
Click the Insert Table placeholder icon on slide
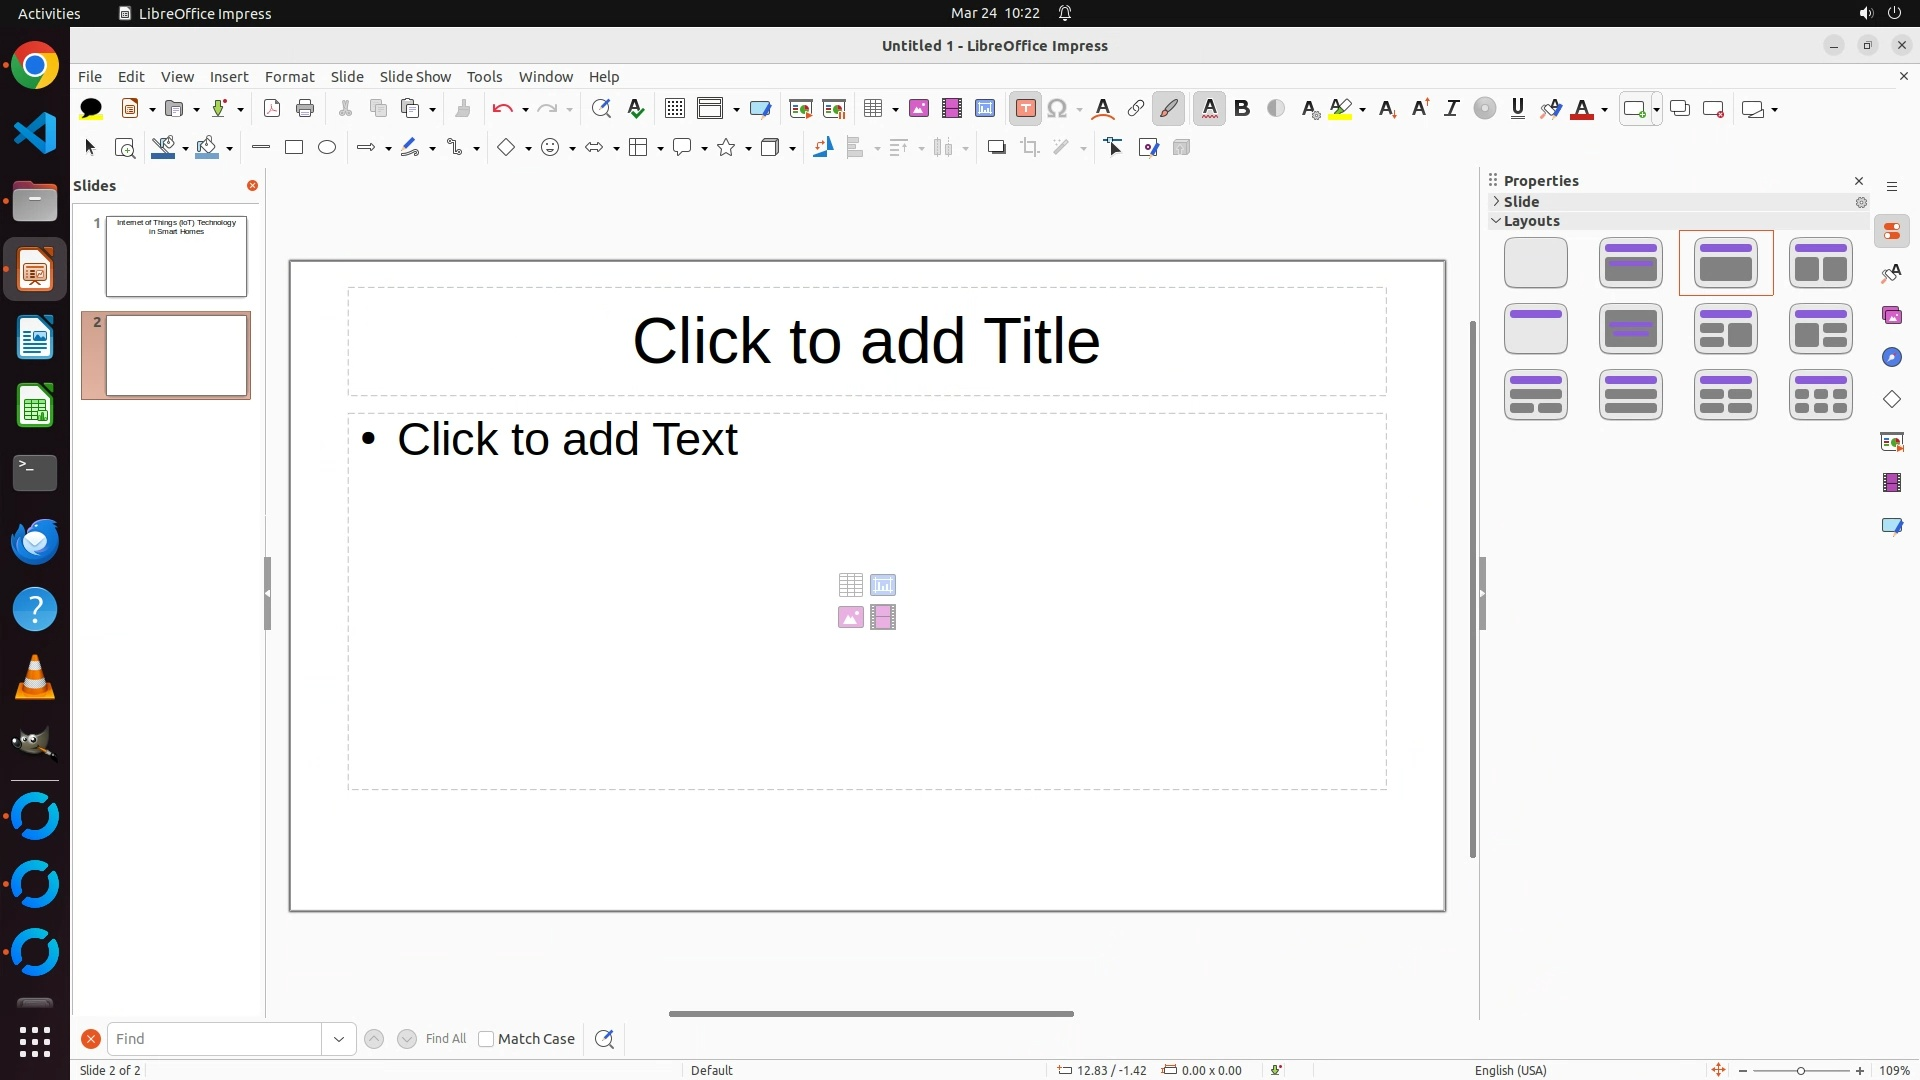(851, 585)
